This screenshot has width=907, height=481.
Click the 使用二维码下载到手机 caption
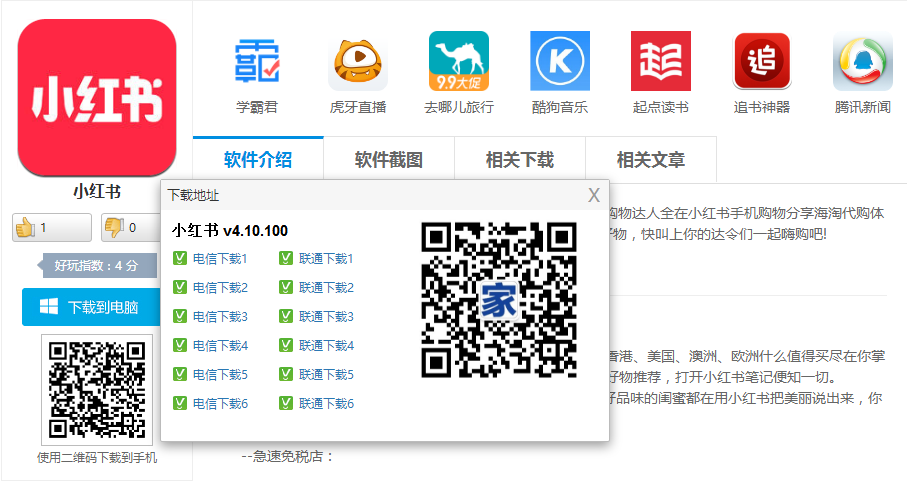[97, 458]
